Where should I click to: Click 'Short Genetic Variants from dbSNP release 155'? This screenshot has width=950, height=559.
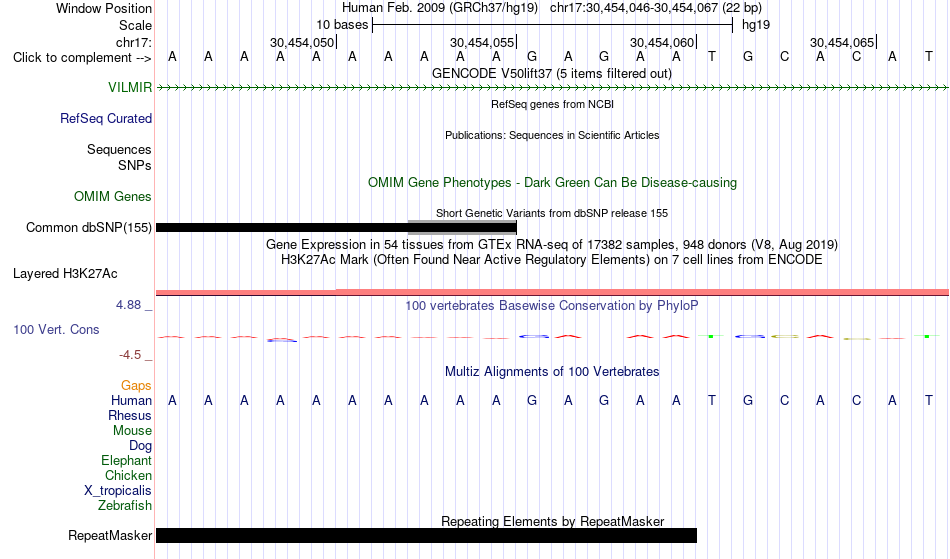[x=552, y=213]
